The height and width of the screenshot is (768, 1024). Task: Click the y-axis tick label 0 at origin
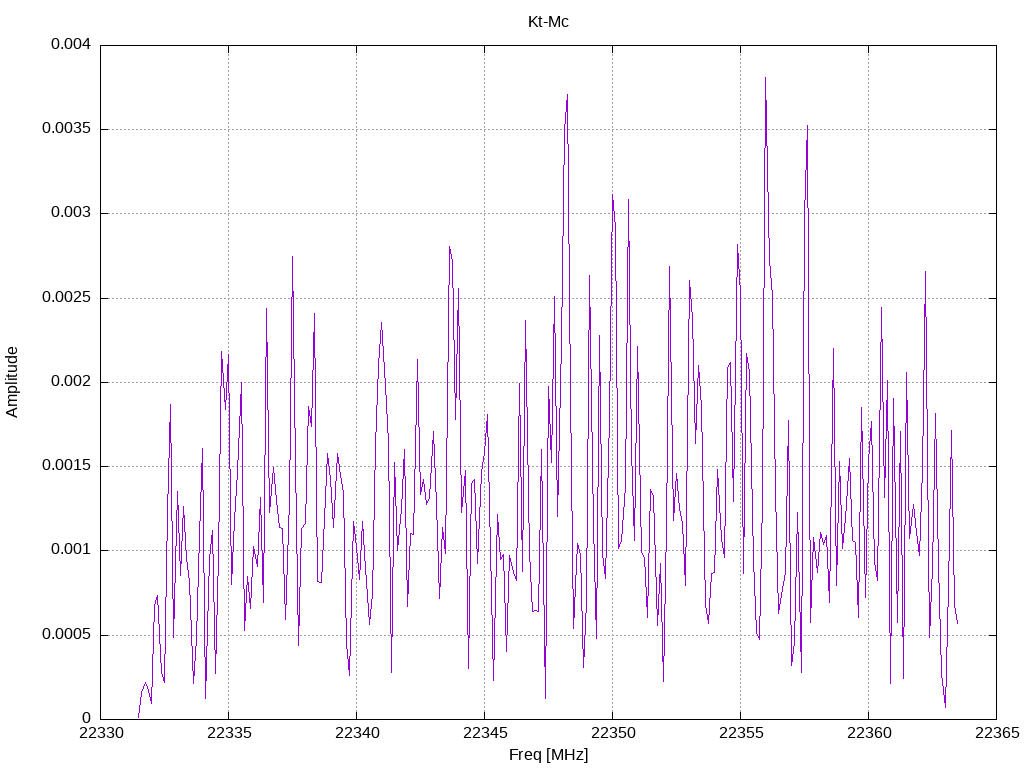[x=86, y=718]
